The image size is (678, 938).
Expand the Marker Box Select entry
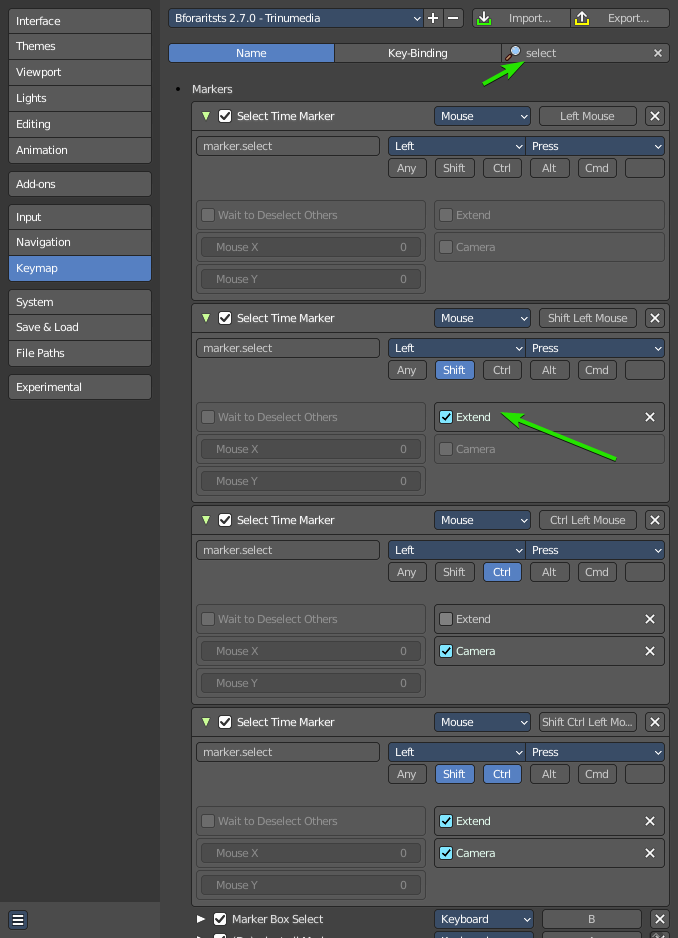(x=201, y=919)
